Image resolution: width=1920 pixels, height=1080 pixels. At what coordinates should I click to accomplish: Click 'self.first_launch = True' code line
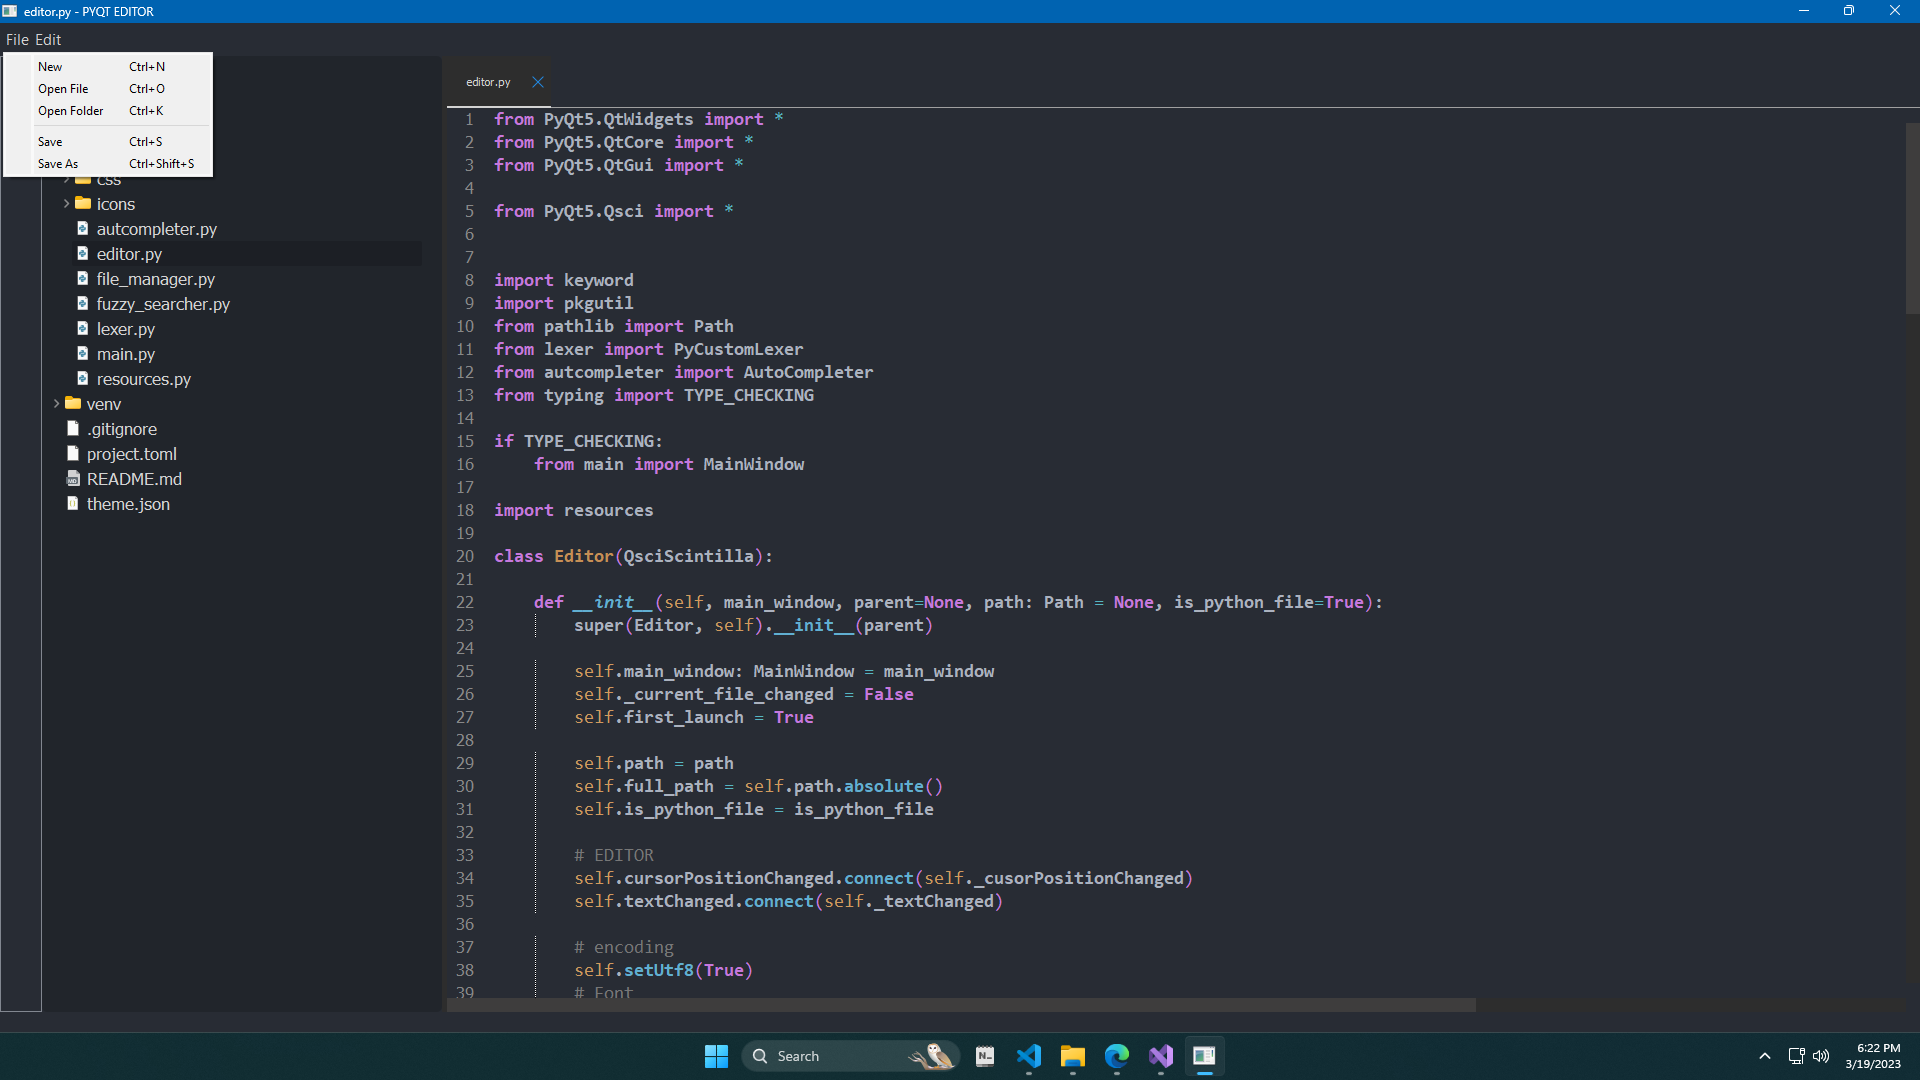click(694, 718)
